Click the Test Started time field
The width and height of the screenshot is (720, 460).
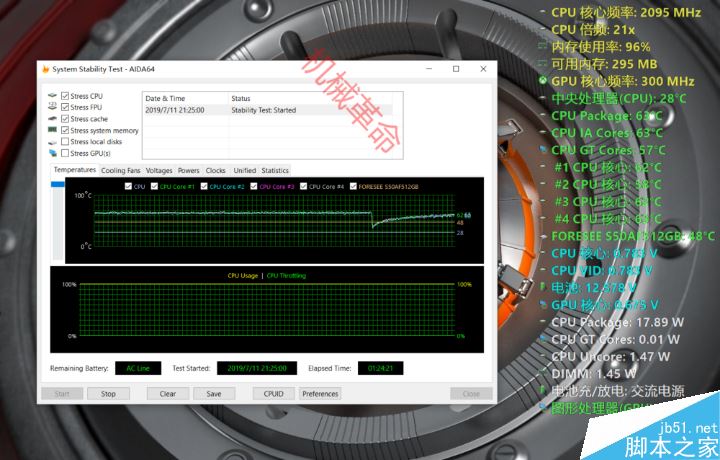pyautogui.click(x=257, y=368)
